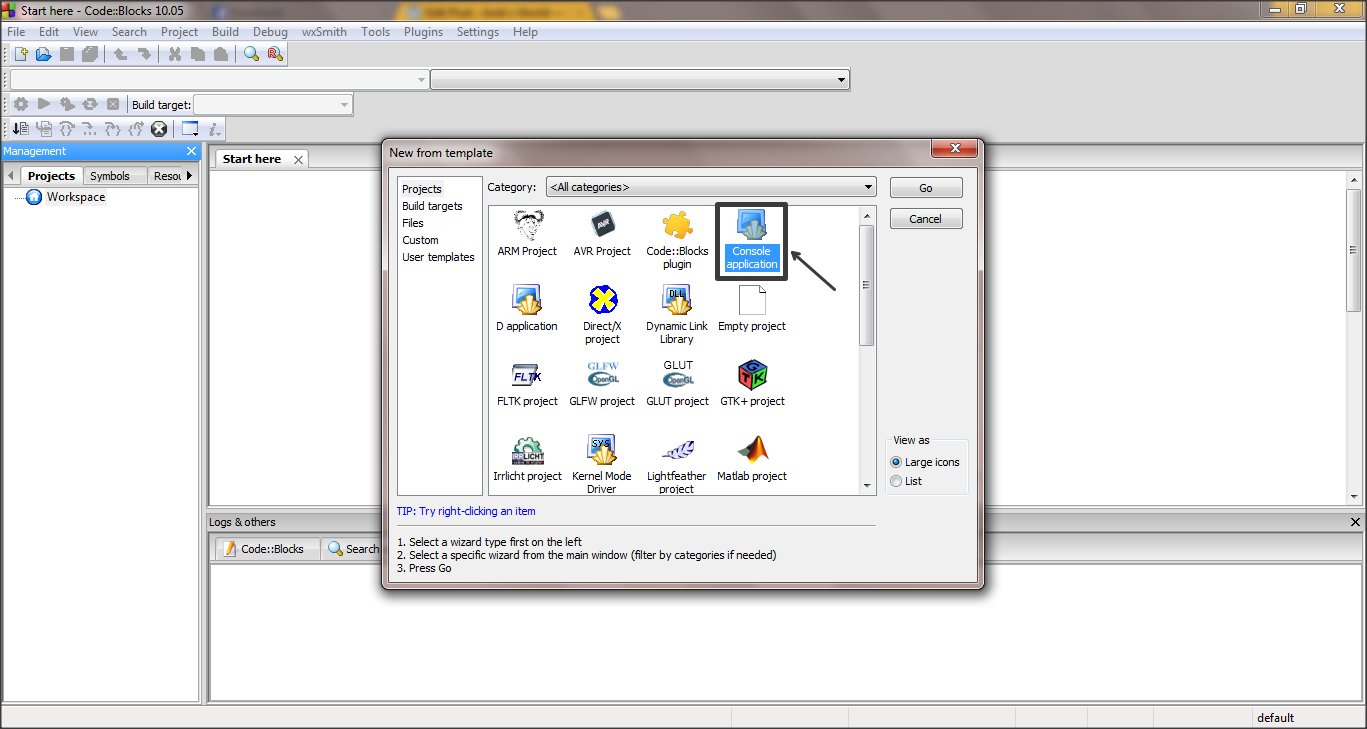This screenshot has height=729, width=1367.
Task: Open the File menu
Action: coord(16,32)
